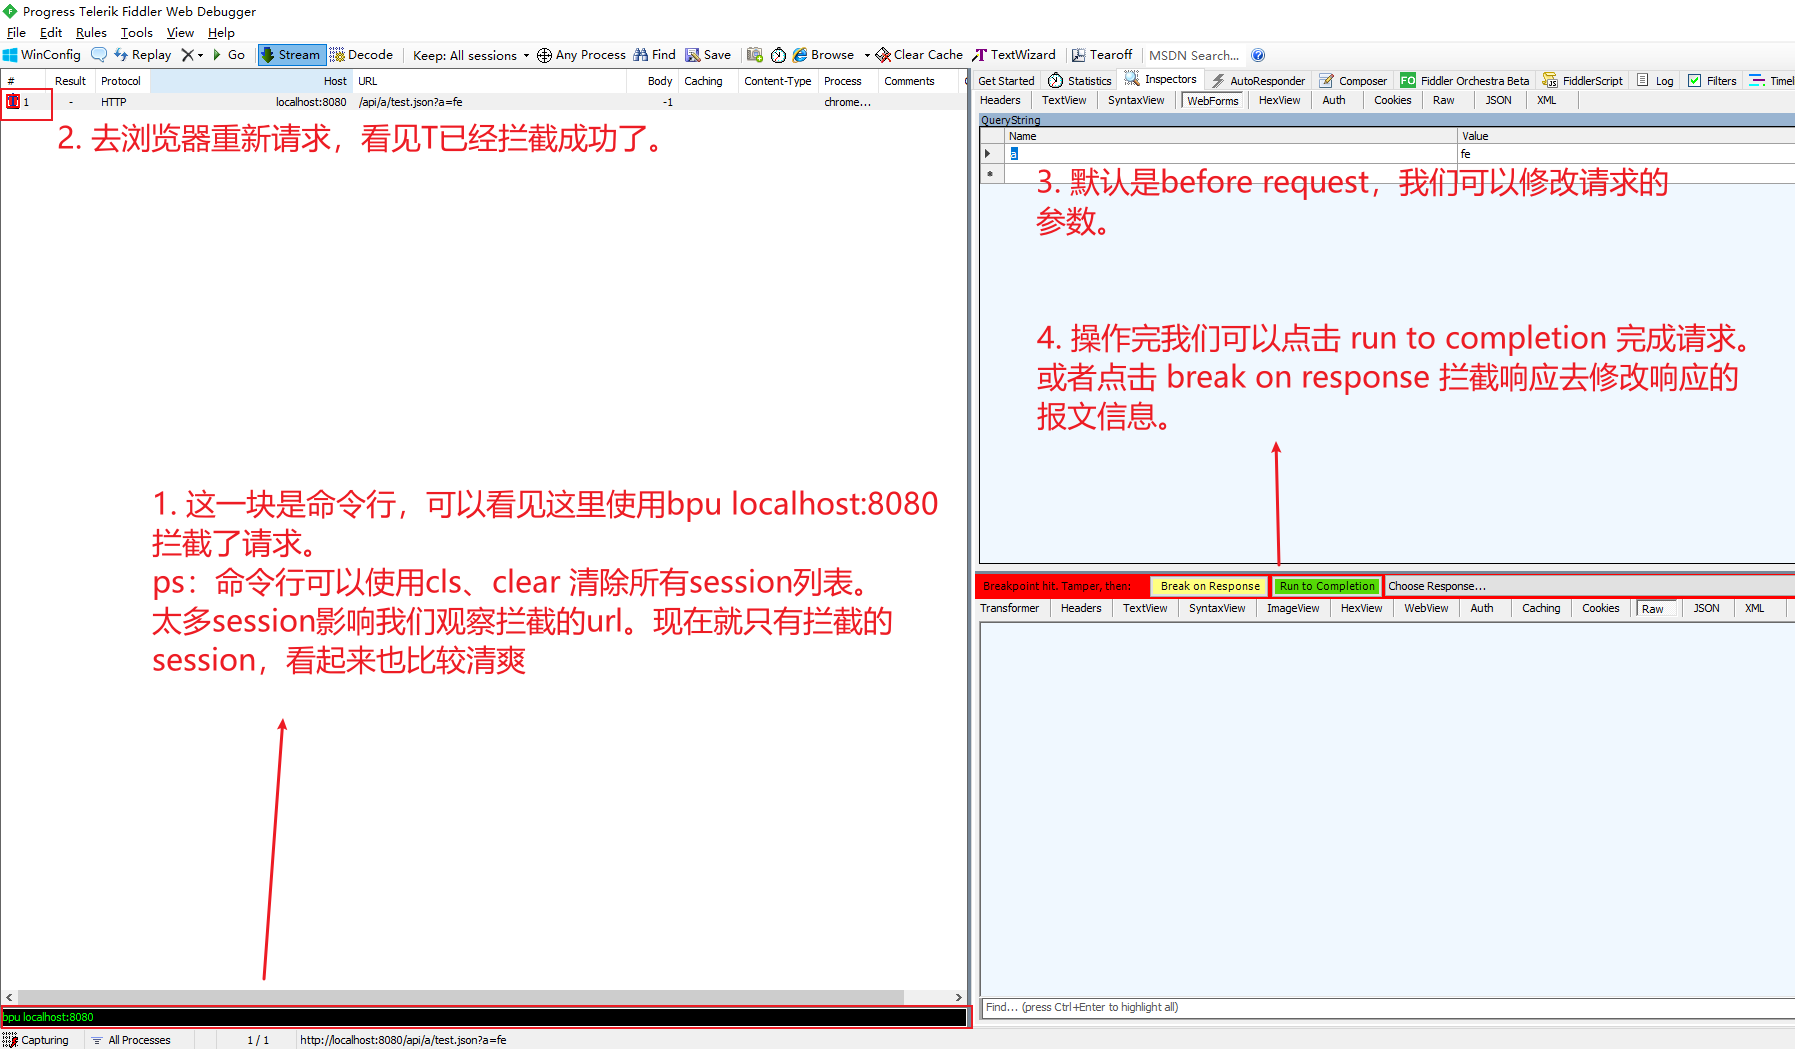Viewport: 1795px width, 1049px height.
Task: Click the QuickExec command line input
Action: [x=484, y=1017]
